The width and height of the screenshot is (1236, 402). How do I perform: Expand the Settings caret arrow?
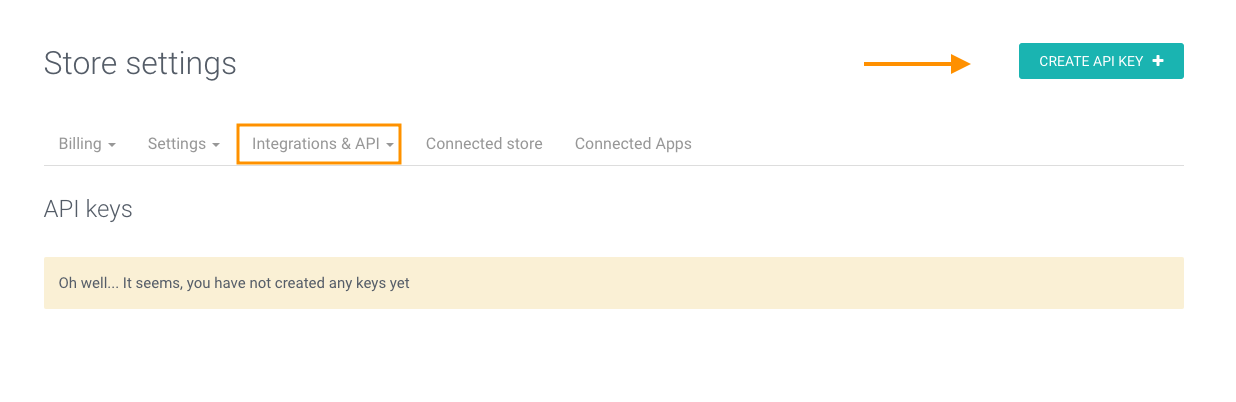[216, 145]
